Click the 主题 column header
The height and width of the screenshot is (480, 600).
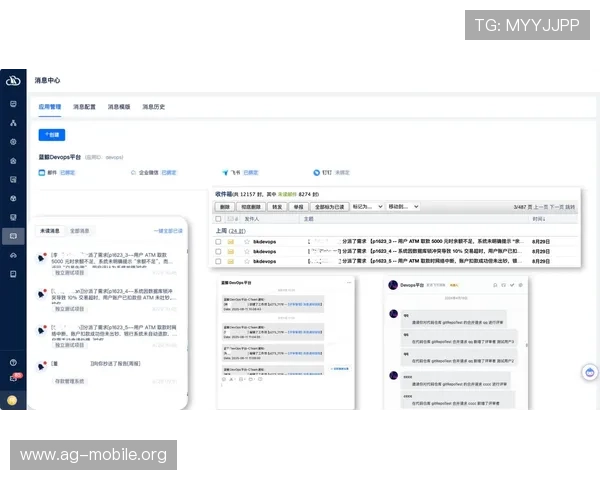[x=308, y=219]
